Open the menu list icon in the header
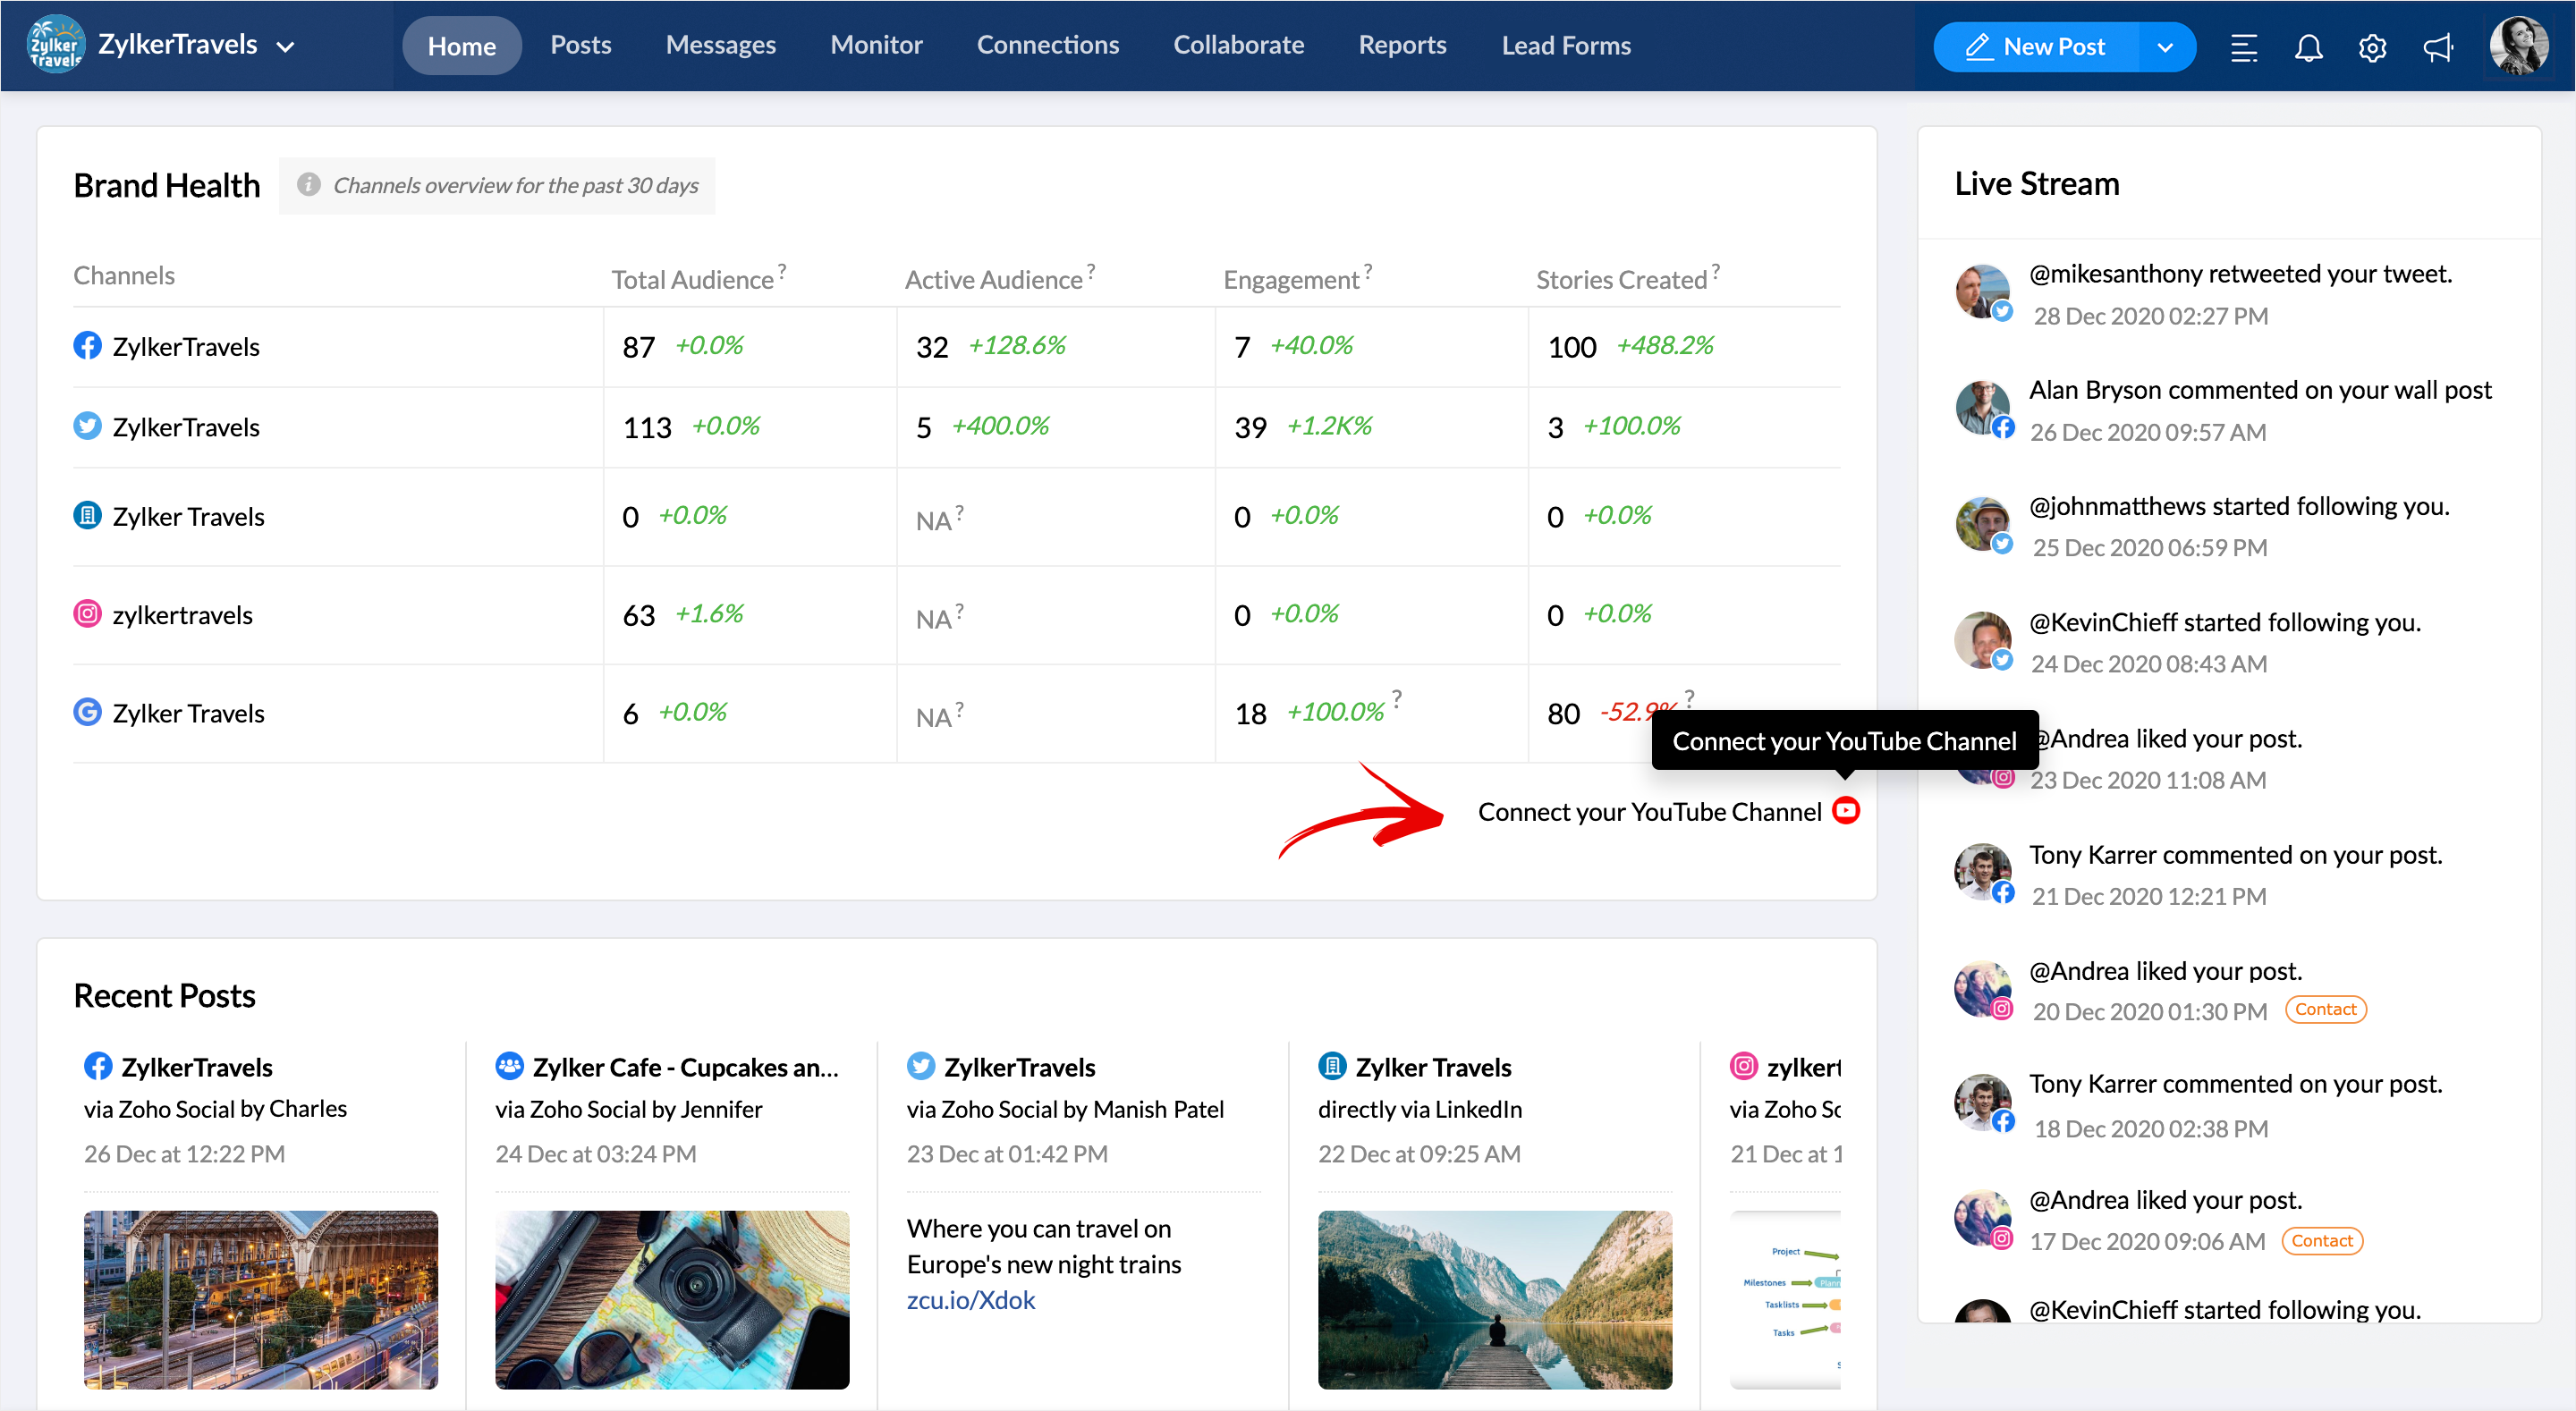 tap(2243, 47)
